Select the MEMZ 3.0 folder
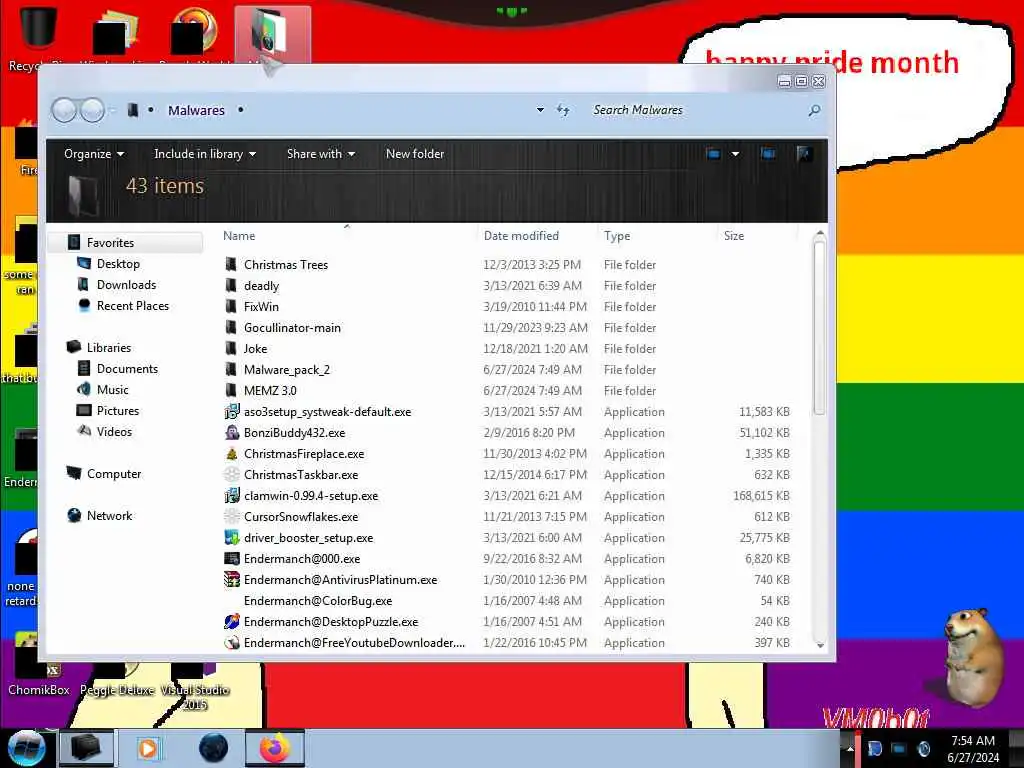 [x=270, y=391]
